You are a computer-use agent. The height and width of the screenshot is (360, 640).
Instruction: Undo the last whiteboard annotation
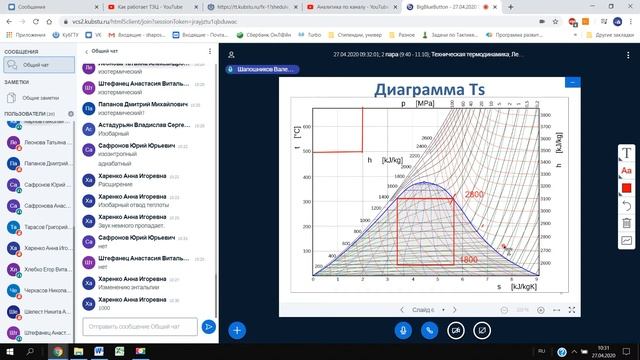point(627,206)
